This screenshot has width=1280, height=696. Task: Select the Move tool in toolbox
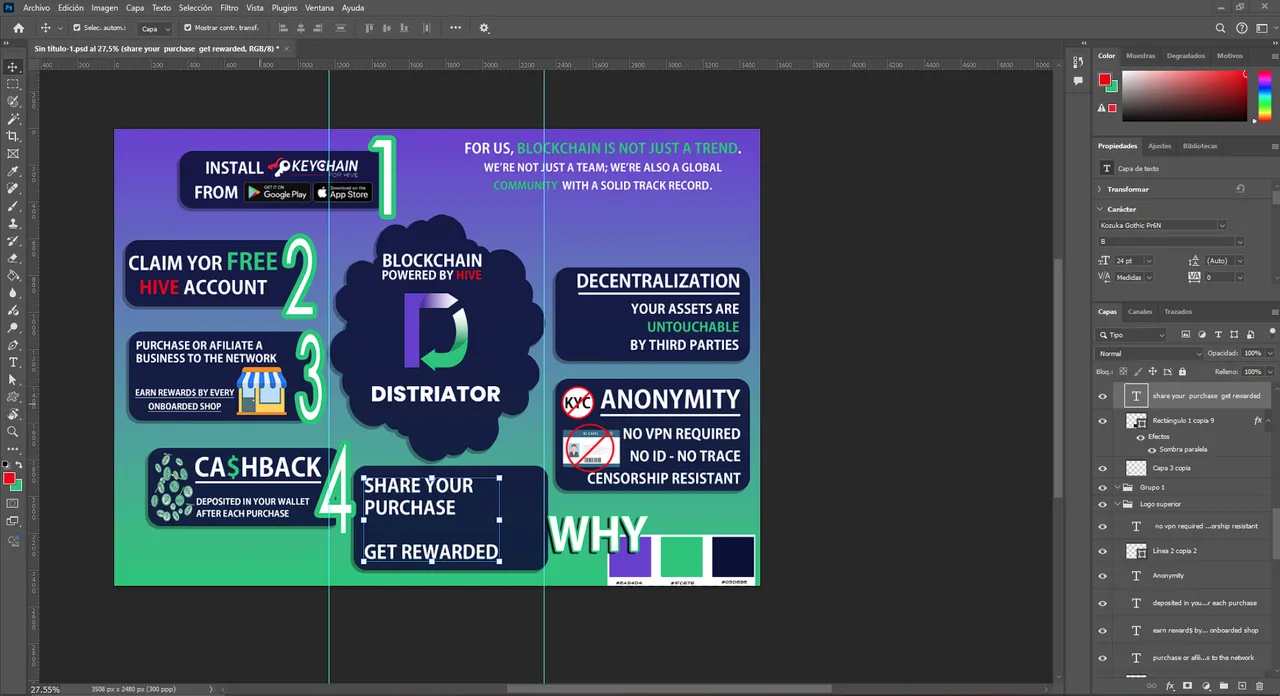point(13,67)
